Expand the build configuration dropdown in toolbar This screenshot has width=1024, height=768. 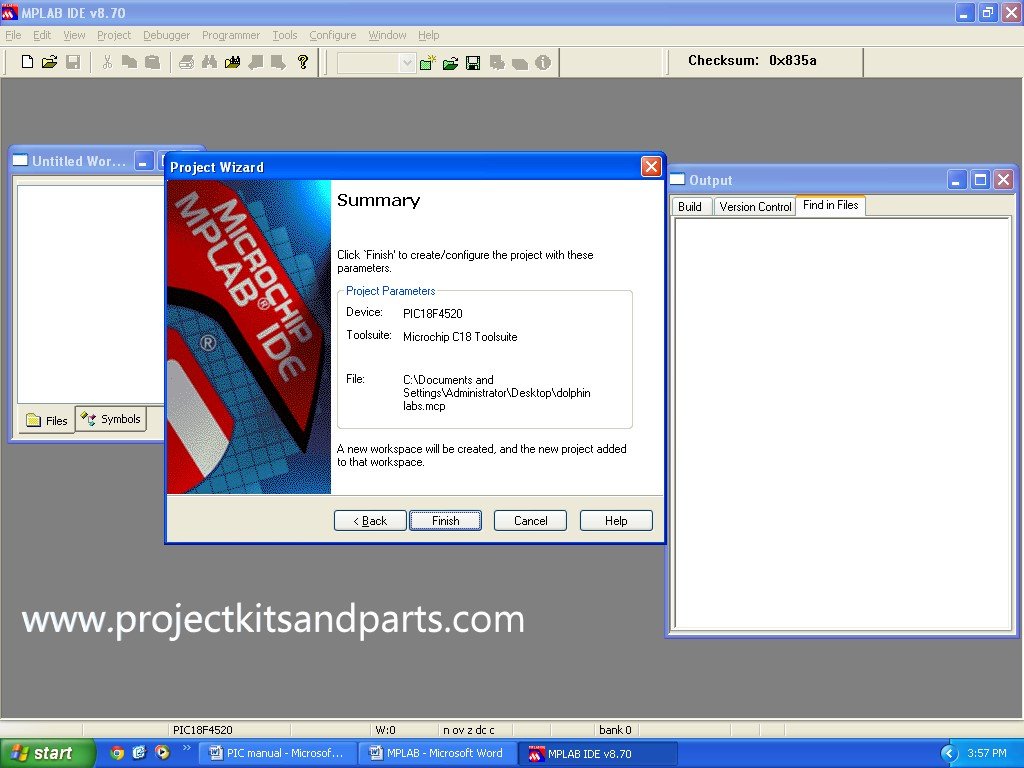point(406,63)
